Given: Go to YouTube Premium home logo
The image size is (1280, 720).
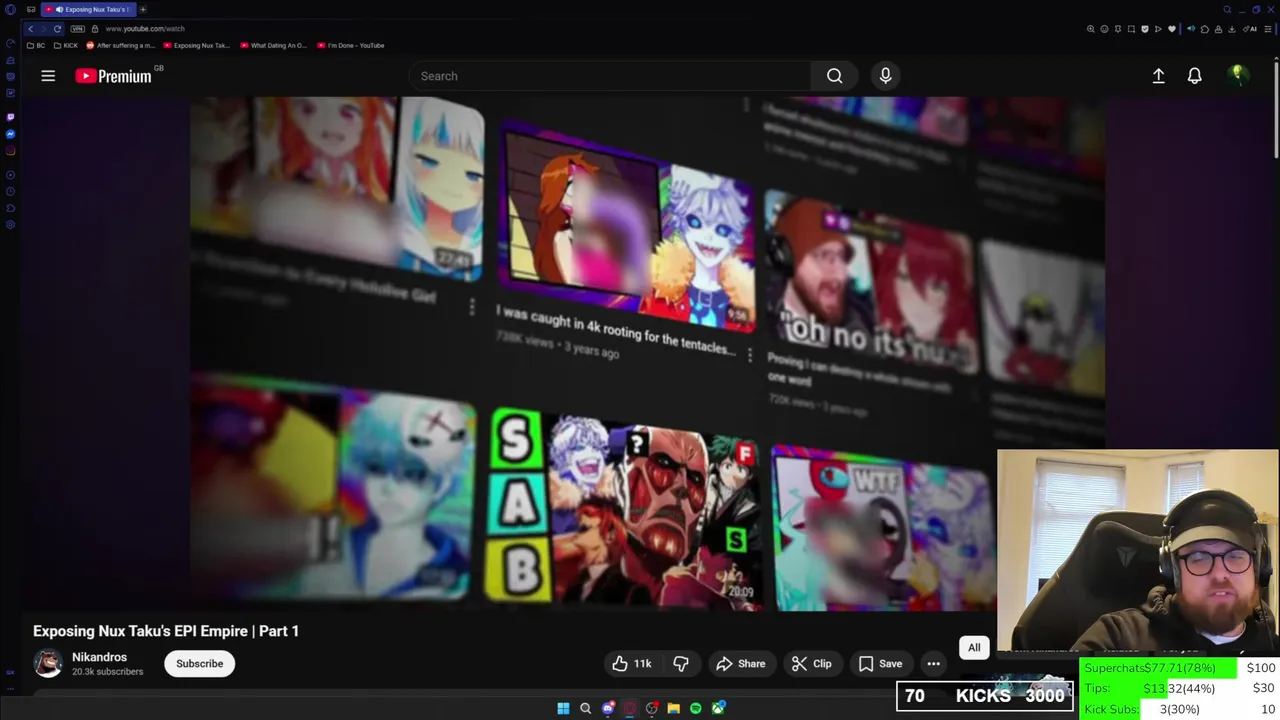Looking at the screenshot, I should [x=114, y=76].
